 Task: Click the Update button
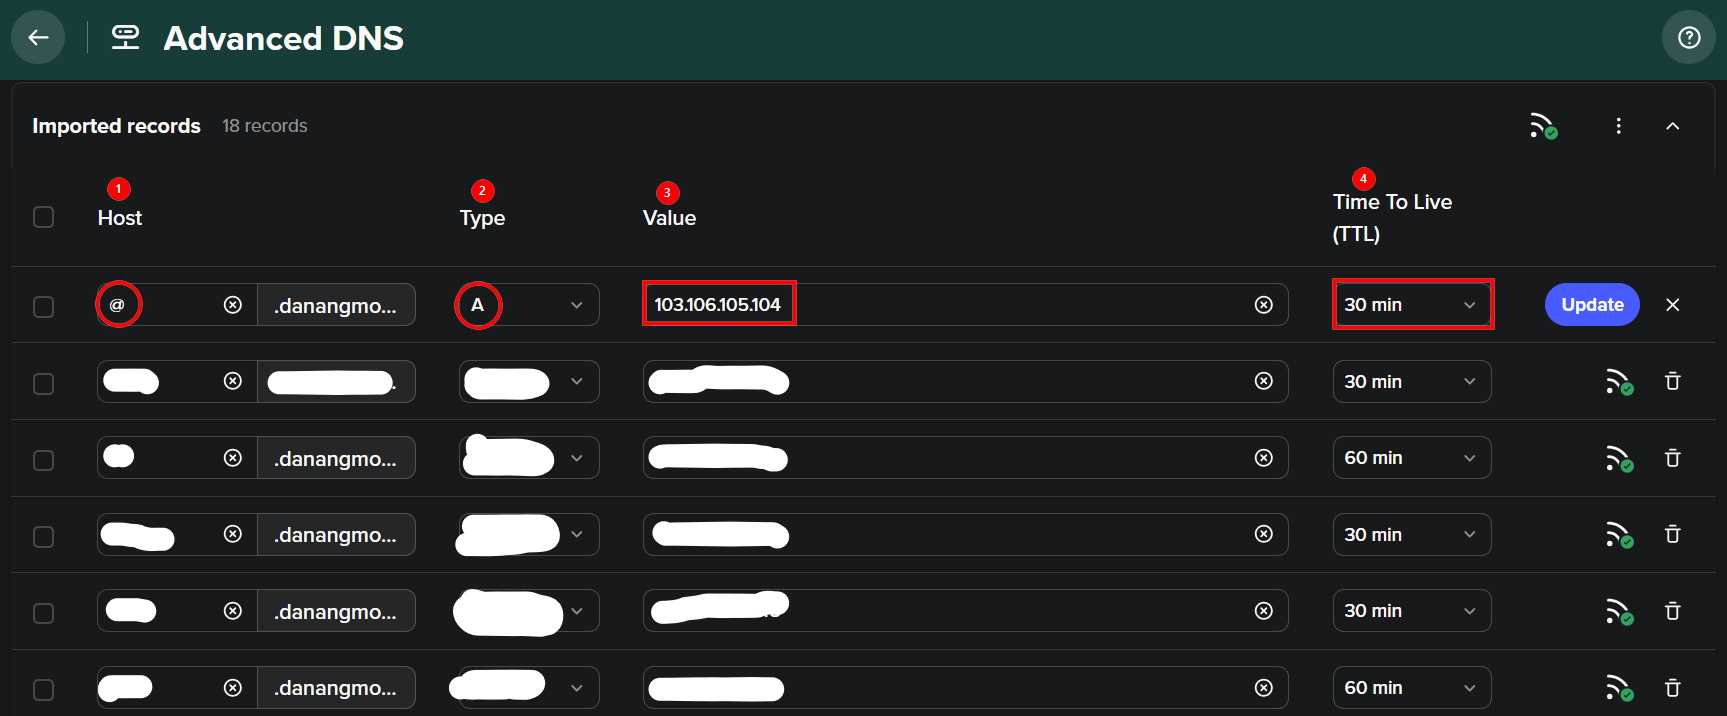click(x=1591, y=305)
